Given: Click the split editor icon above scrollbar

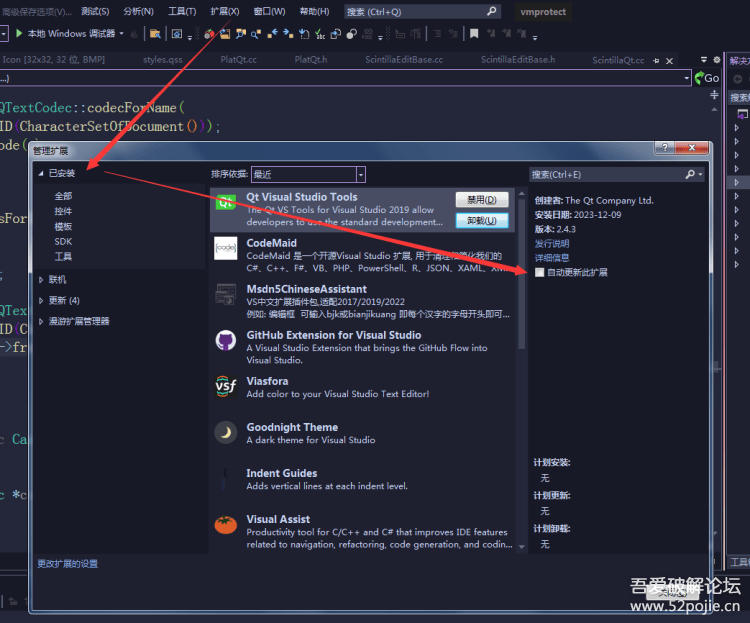Looking at the screenshot, I should [x=714, y=95].
